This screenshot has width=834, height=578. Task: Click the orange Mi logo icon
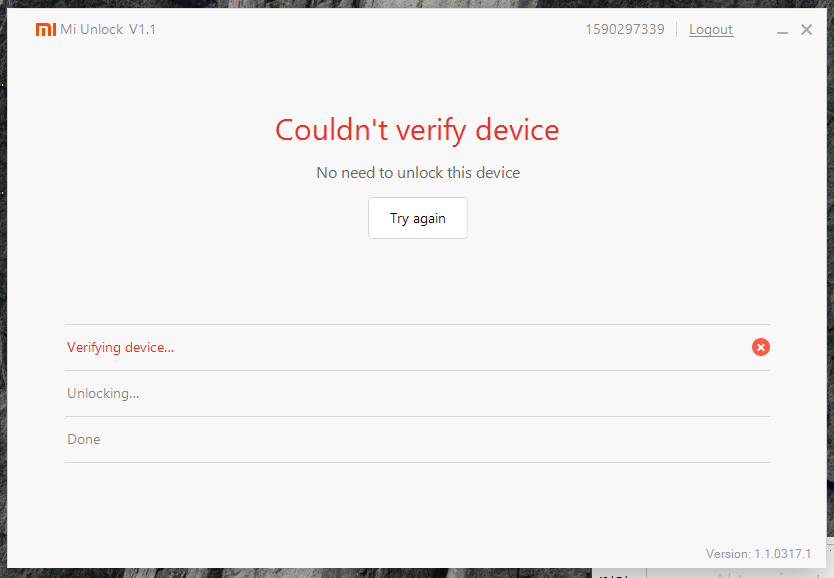tap(45, 29)
